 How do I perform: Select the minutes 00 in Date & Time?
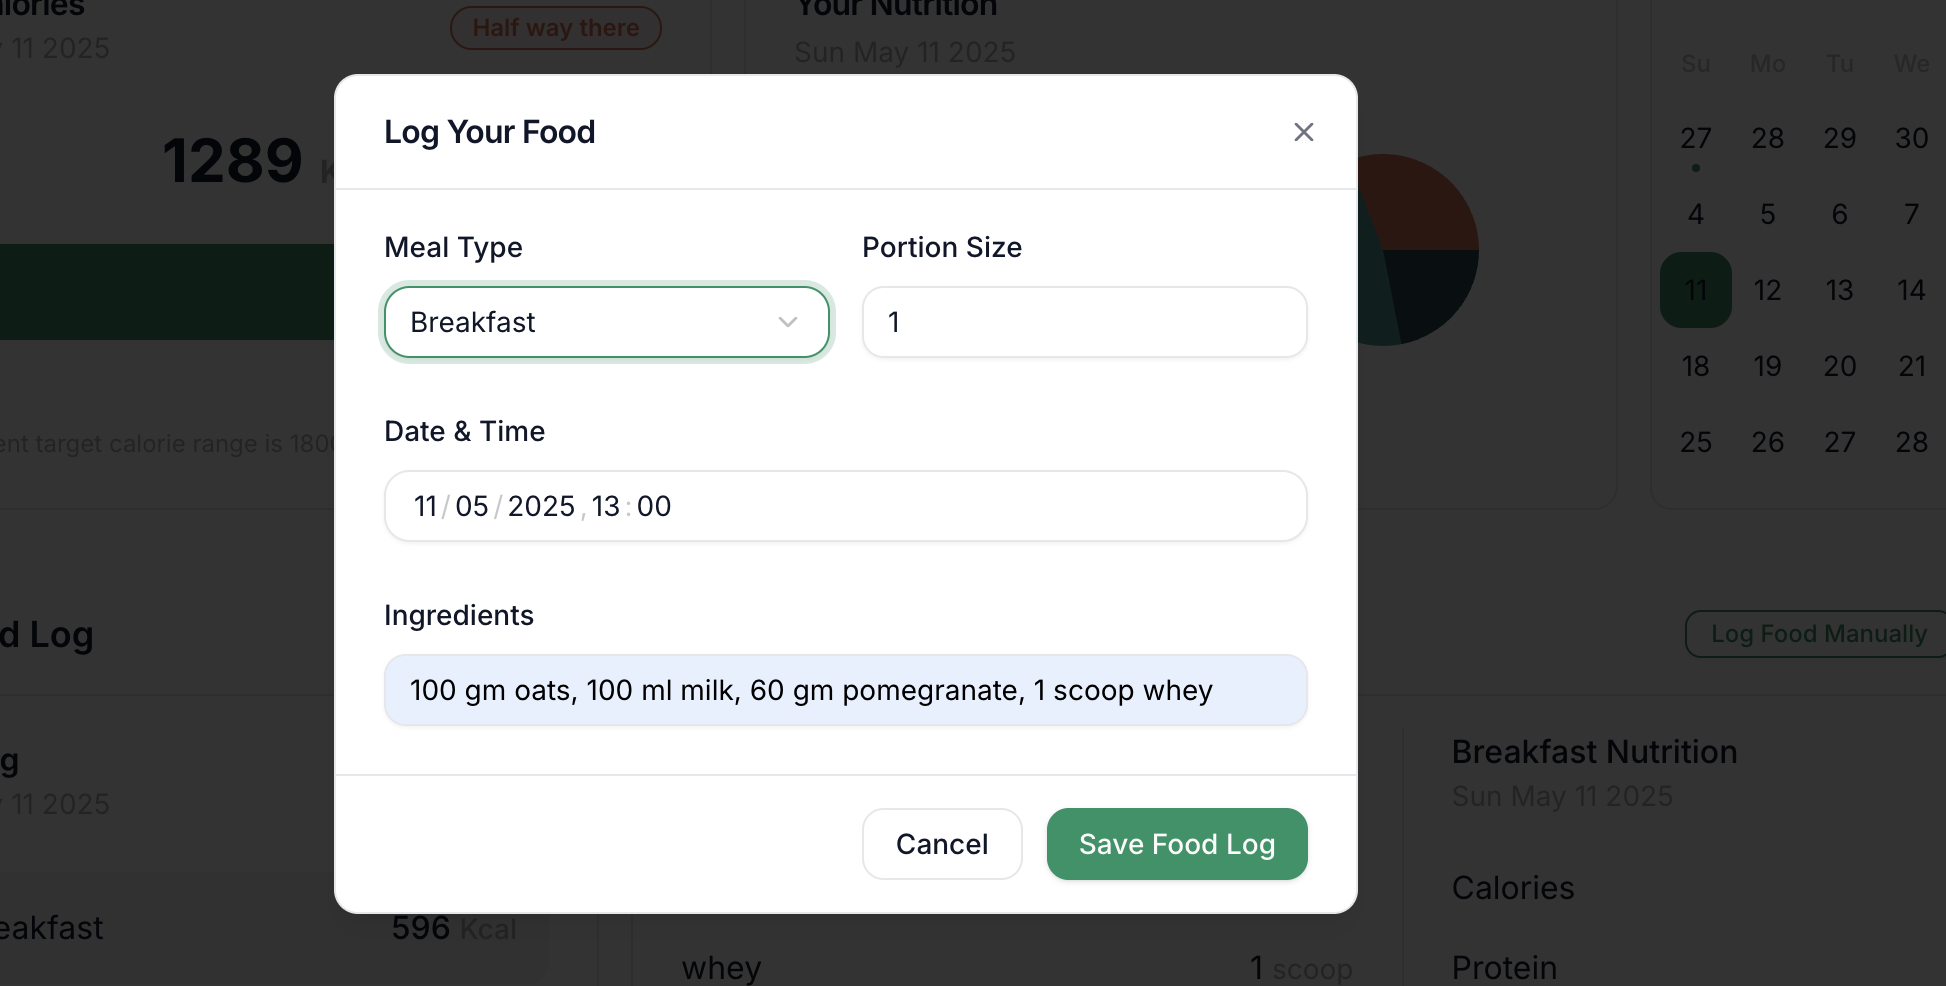[654, 506]
